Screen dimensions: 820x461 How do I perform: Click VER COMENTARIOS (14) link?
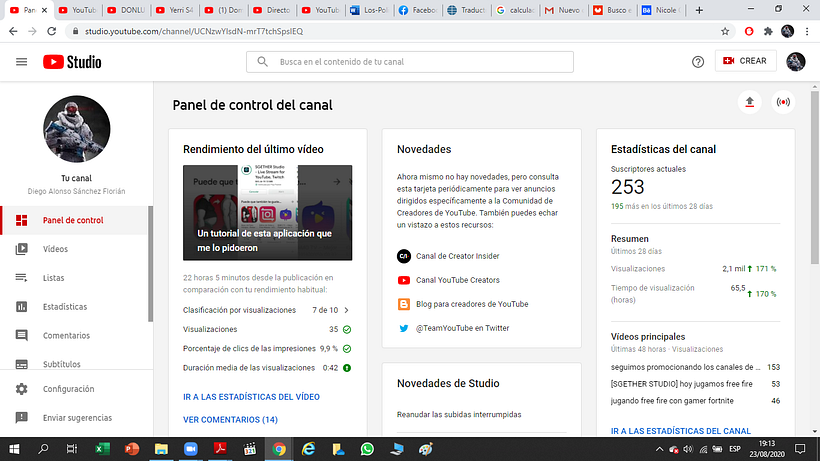[230, 420]
